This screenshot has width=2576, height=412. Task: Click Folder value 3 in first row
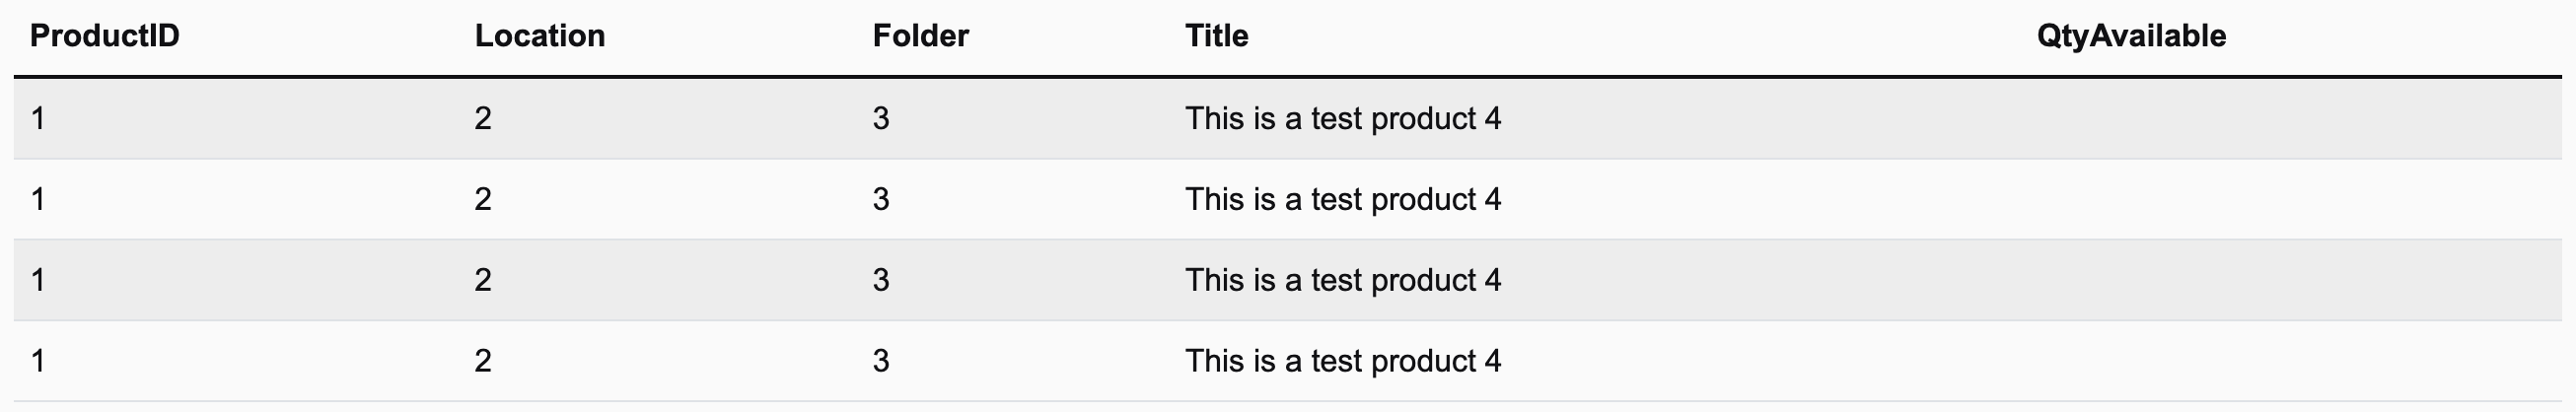click(x=881, y=119)
